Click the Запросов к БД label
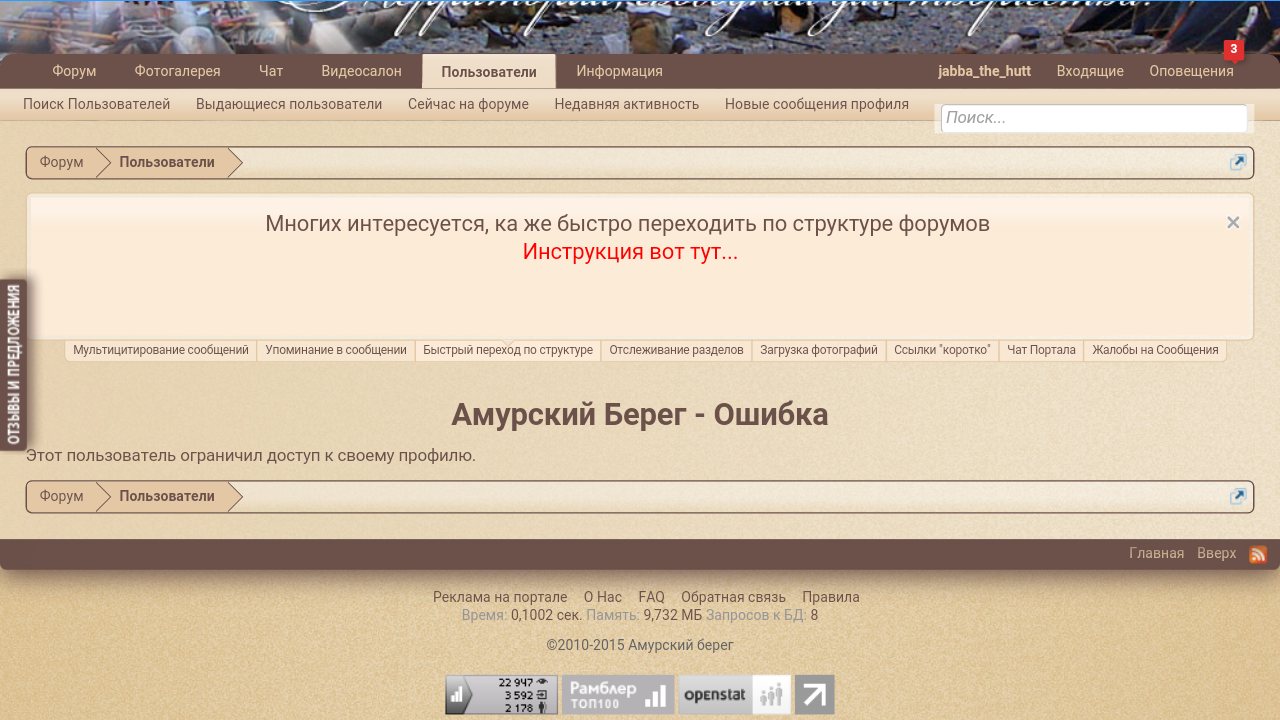Image resolution: width=1280 pixels, height=720 pixels. click(756, 615)
